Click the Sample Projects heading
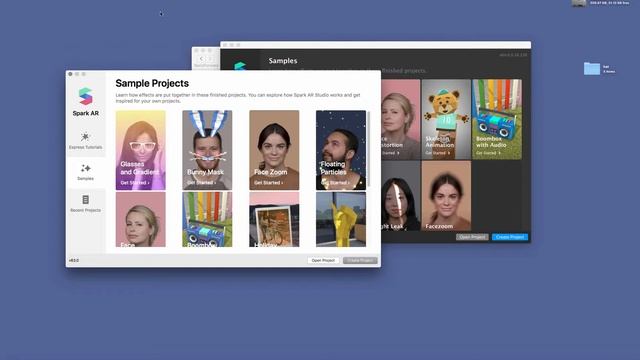This screenshot has width=640, height=360. tap(152, 83)
